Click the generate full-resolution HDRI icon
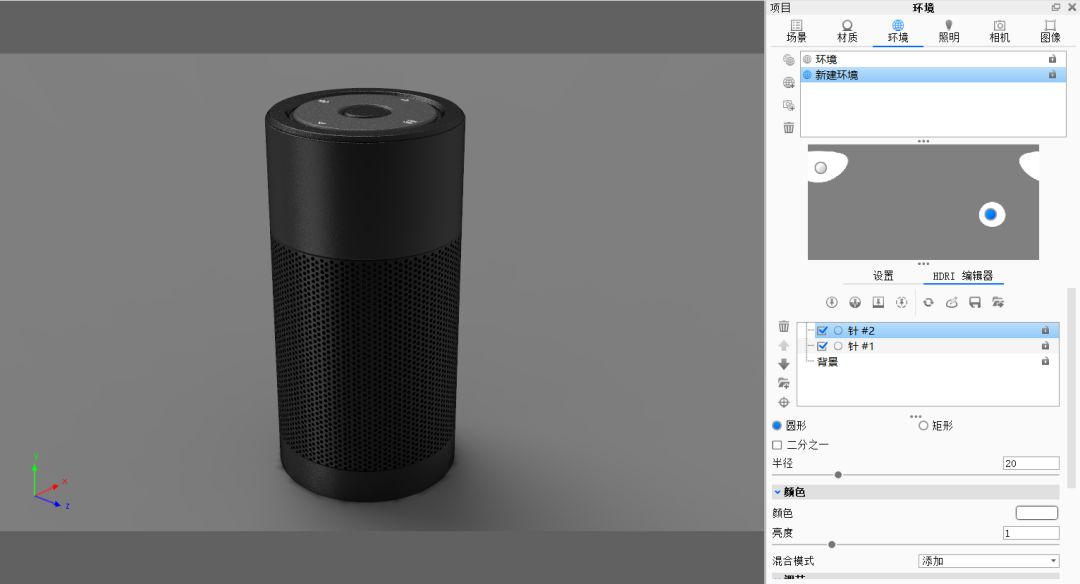 (x=952, y=302)
